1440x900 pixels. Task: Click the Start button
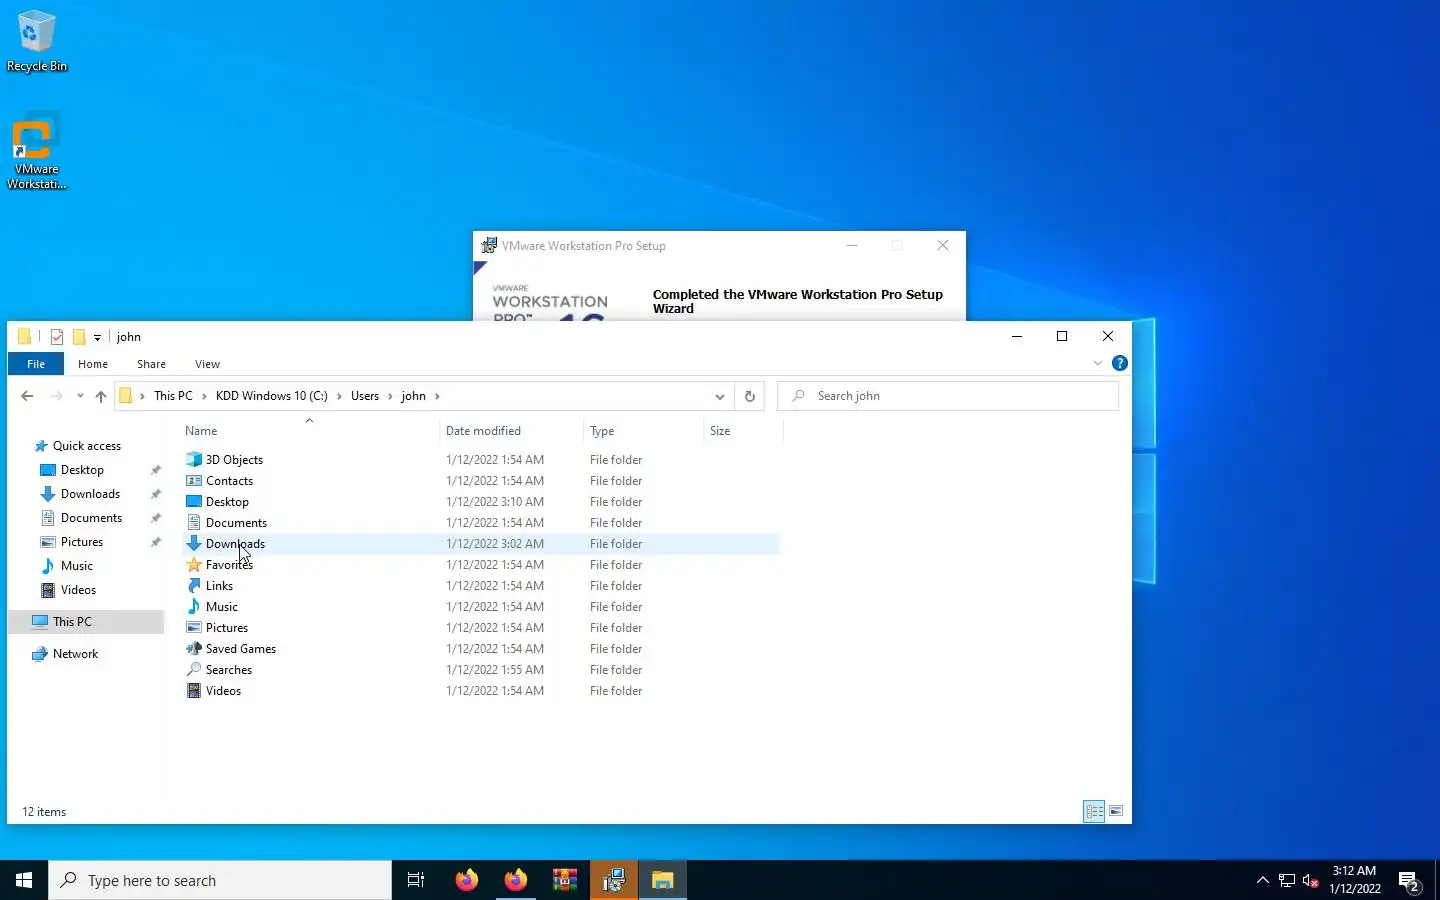point(24,880)
